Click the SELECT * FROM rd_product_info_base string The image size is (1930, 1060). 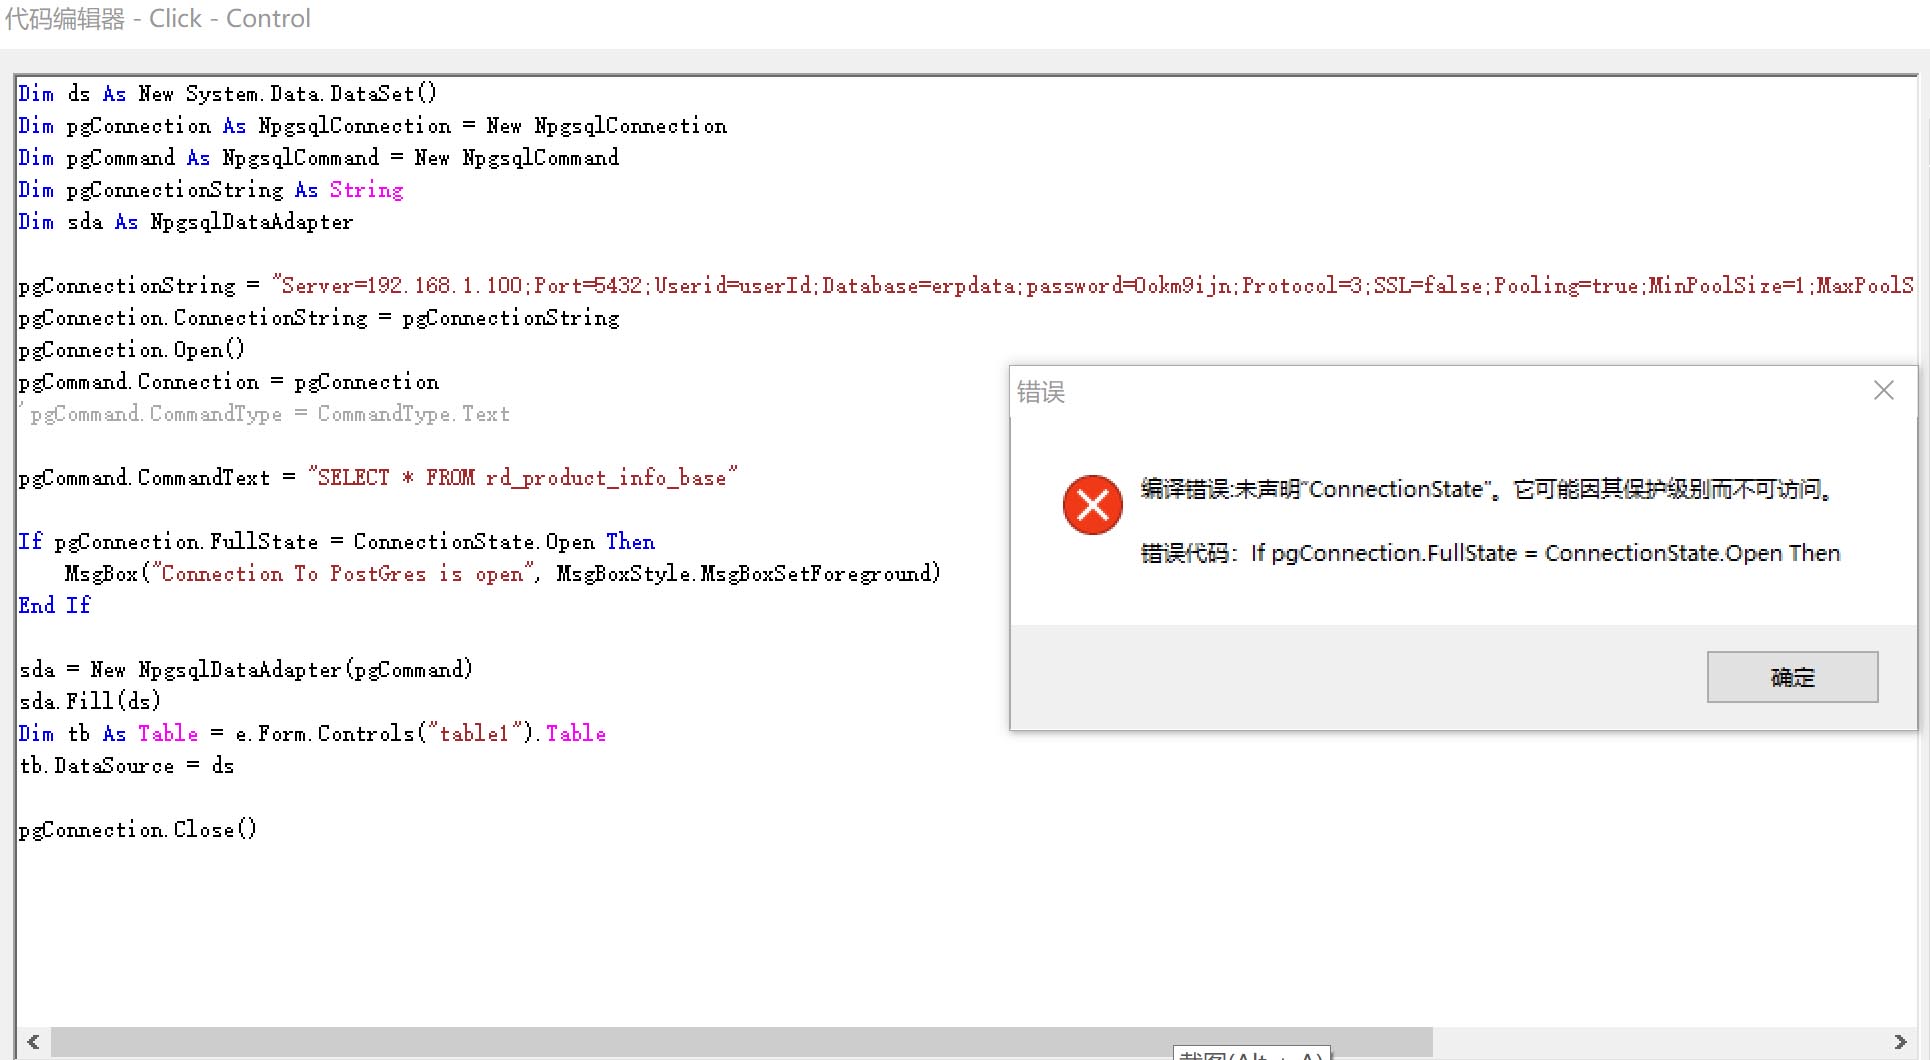523,478
